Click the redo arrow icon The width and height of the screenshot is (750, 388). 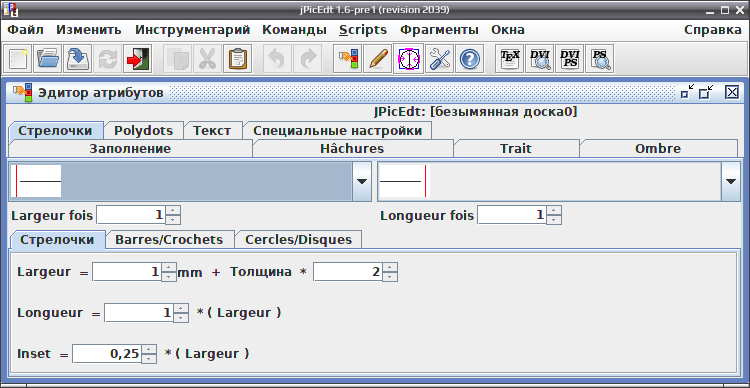click(x=307, y=59)
